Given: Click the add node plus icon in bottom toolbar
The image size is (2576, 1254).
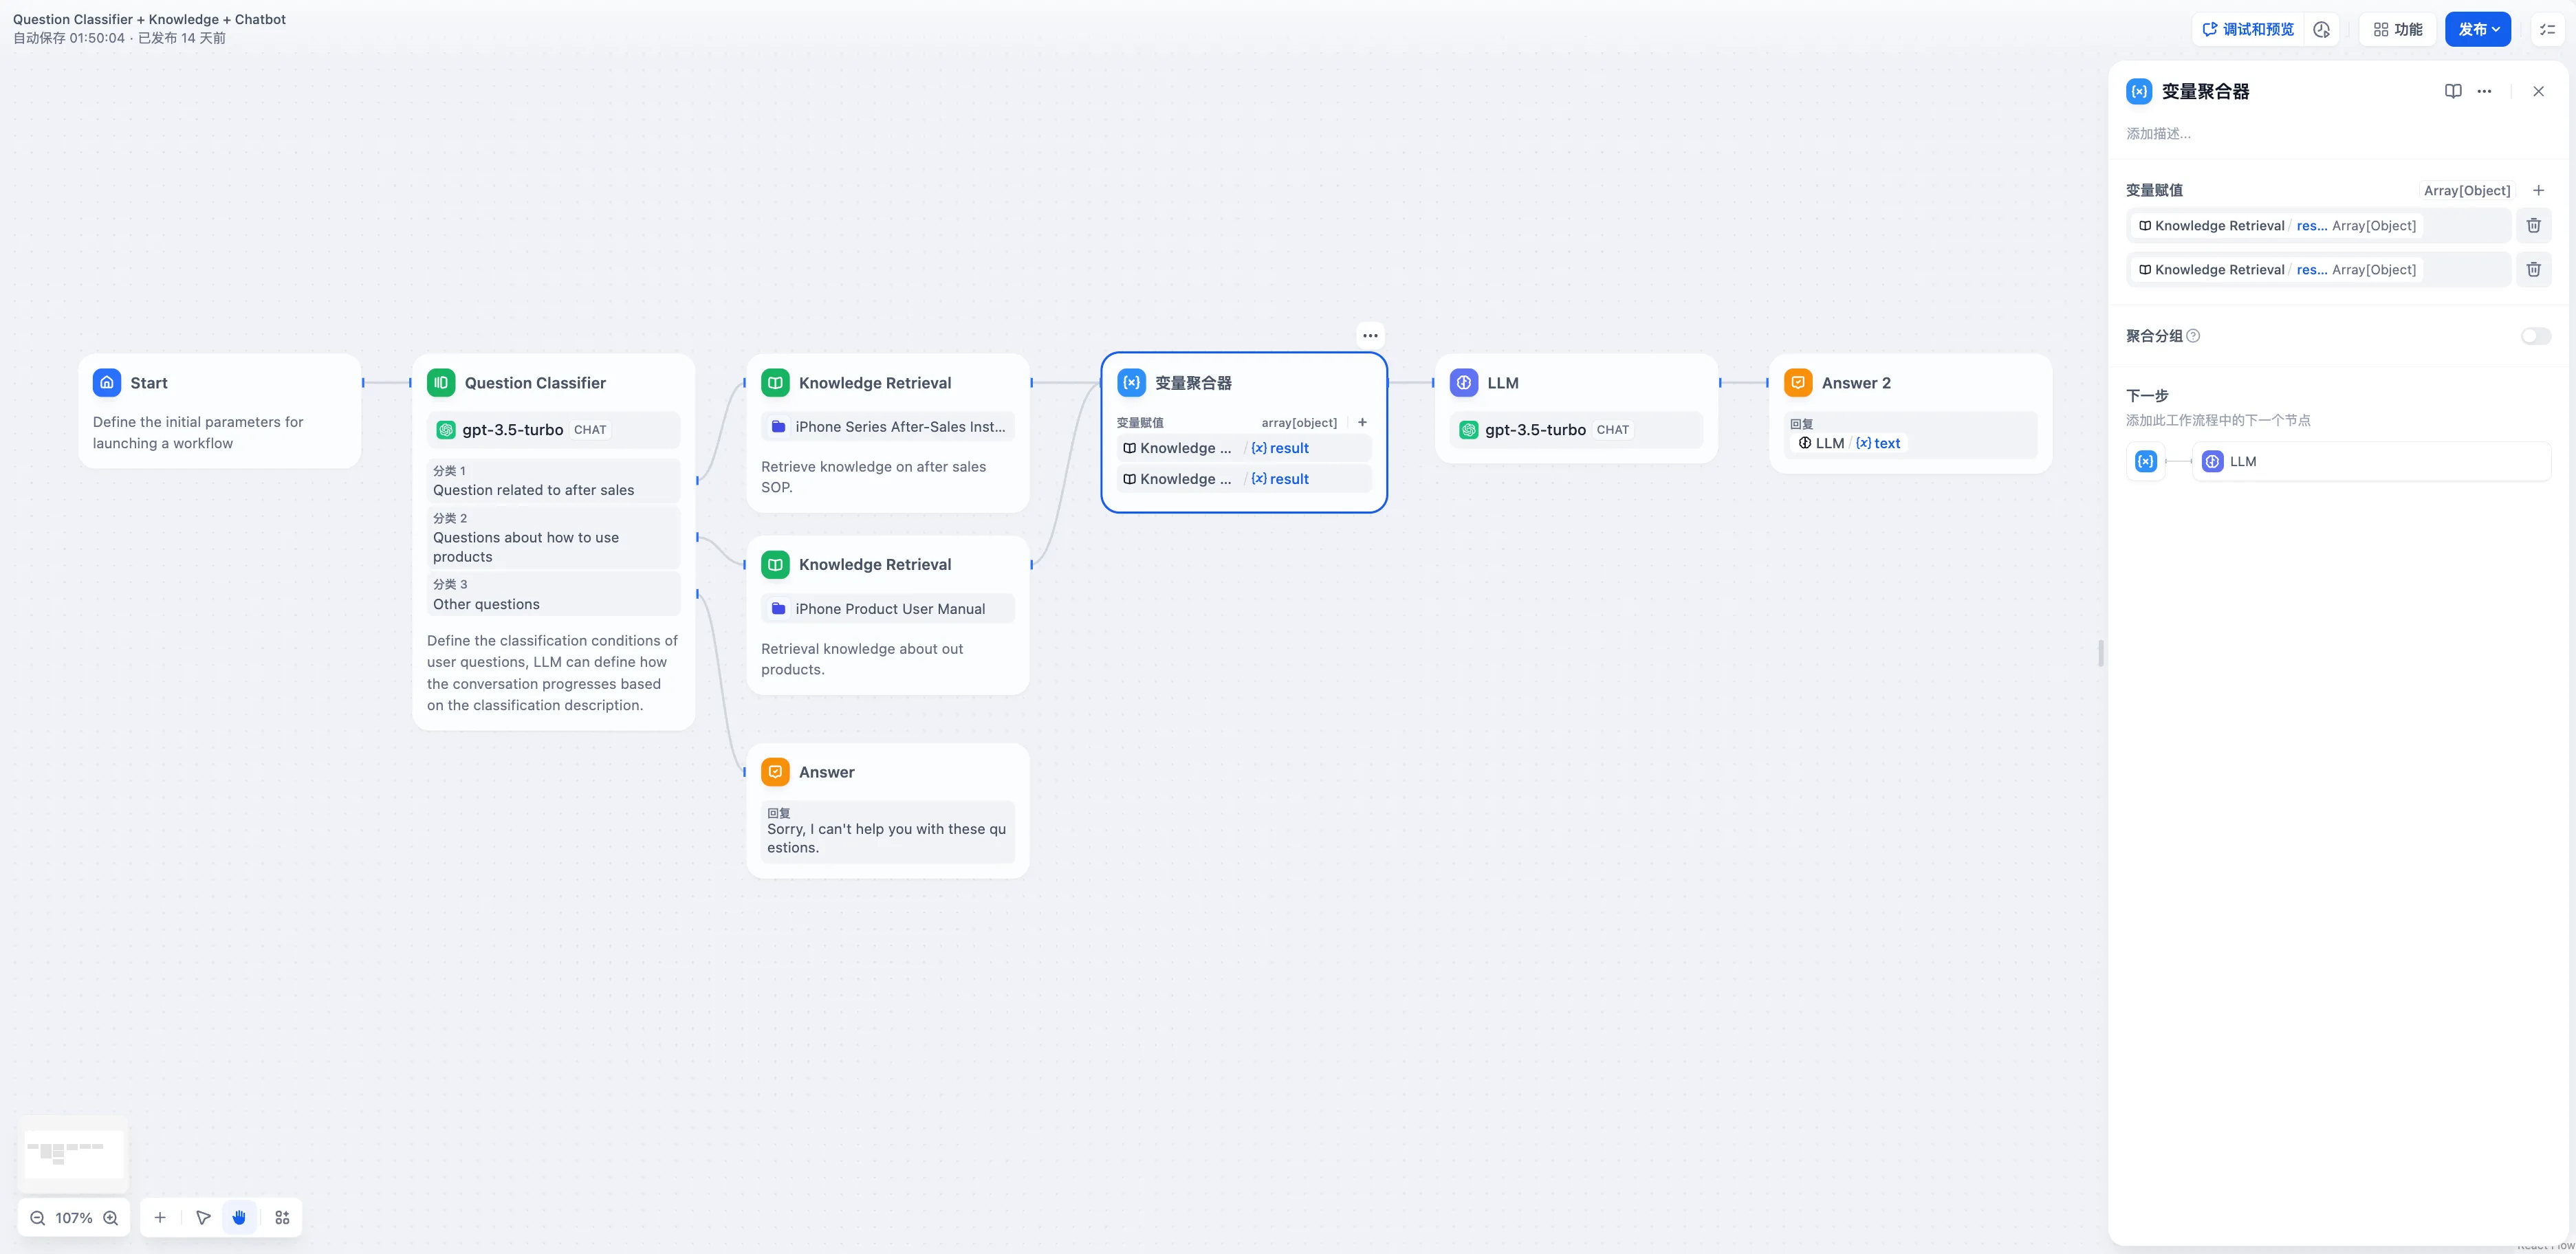Looking at the screenshot, I should click(160, 1217).
